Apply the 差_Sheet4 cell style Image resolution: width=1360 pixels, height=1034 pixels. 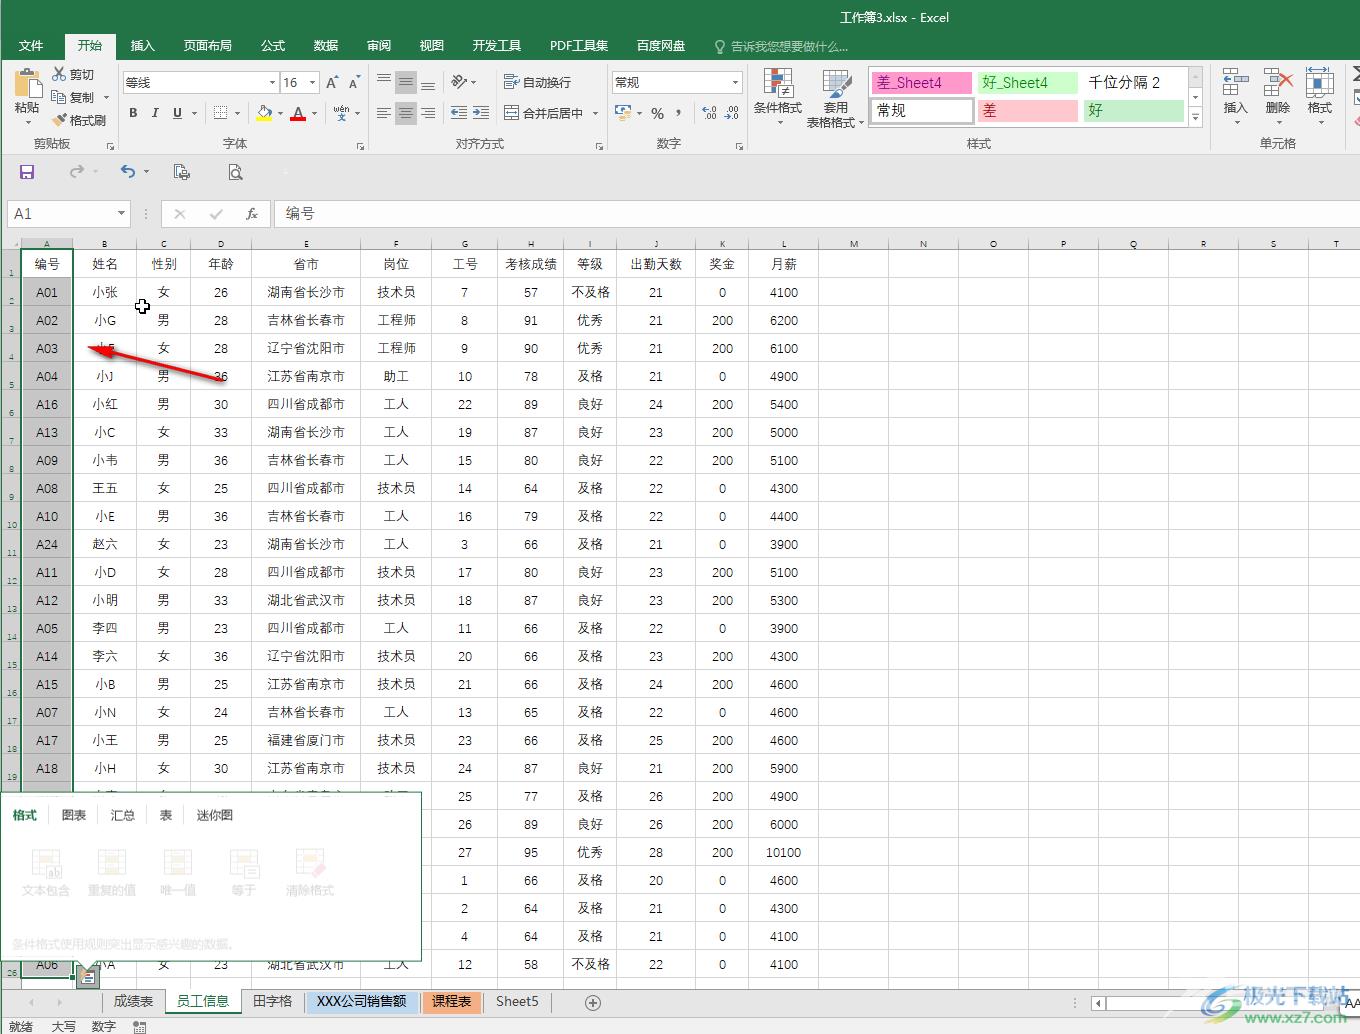click(921, 83)
